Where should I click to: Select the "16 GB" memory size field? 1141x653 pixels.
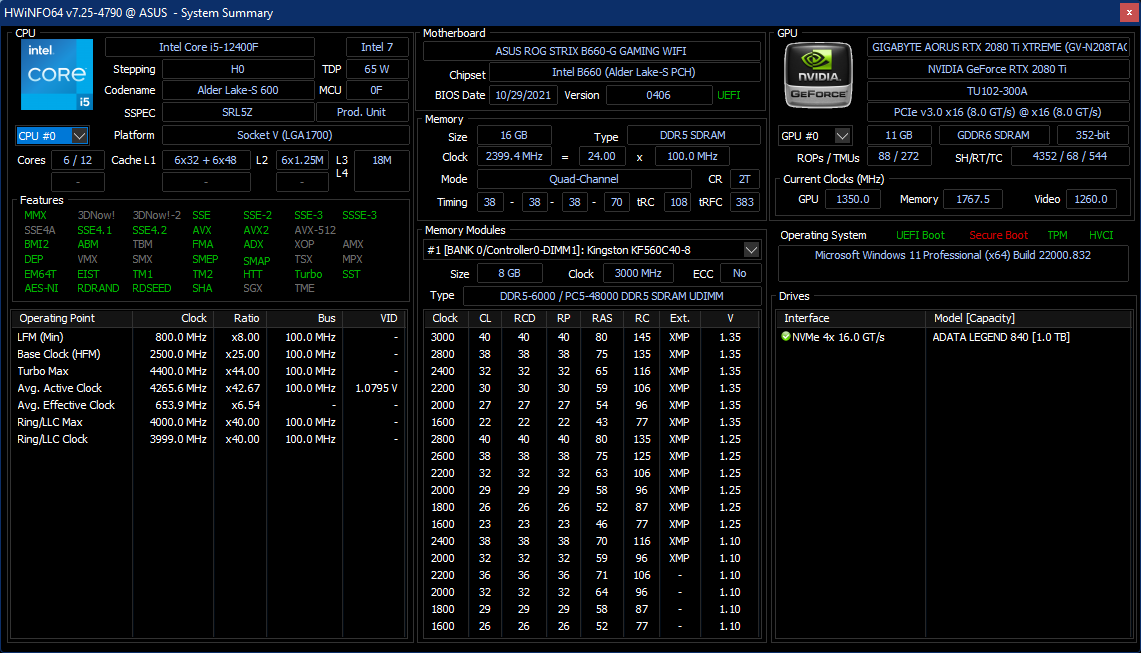[514, 135]
